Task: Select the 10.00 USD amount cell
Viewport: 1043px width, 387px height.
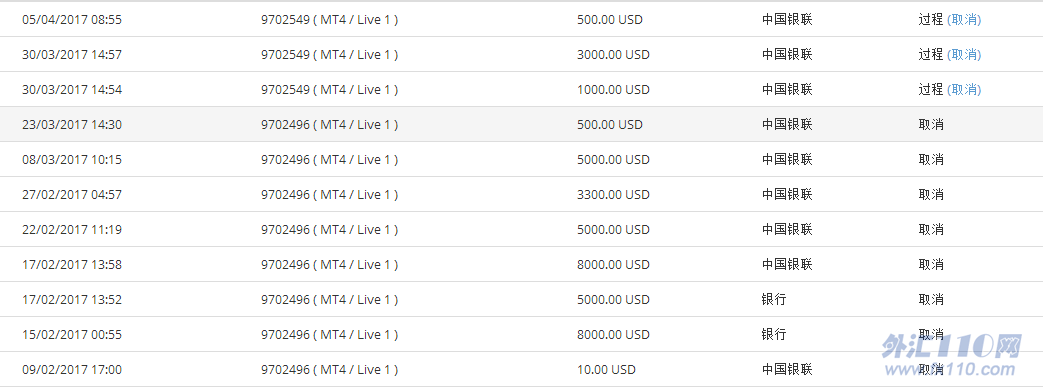Action: pyautogui.click(x=606, y=370)
